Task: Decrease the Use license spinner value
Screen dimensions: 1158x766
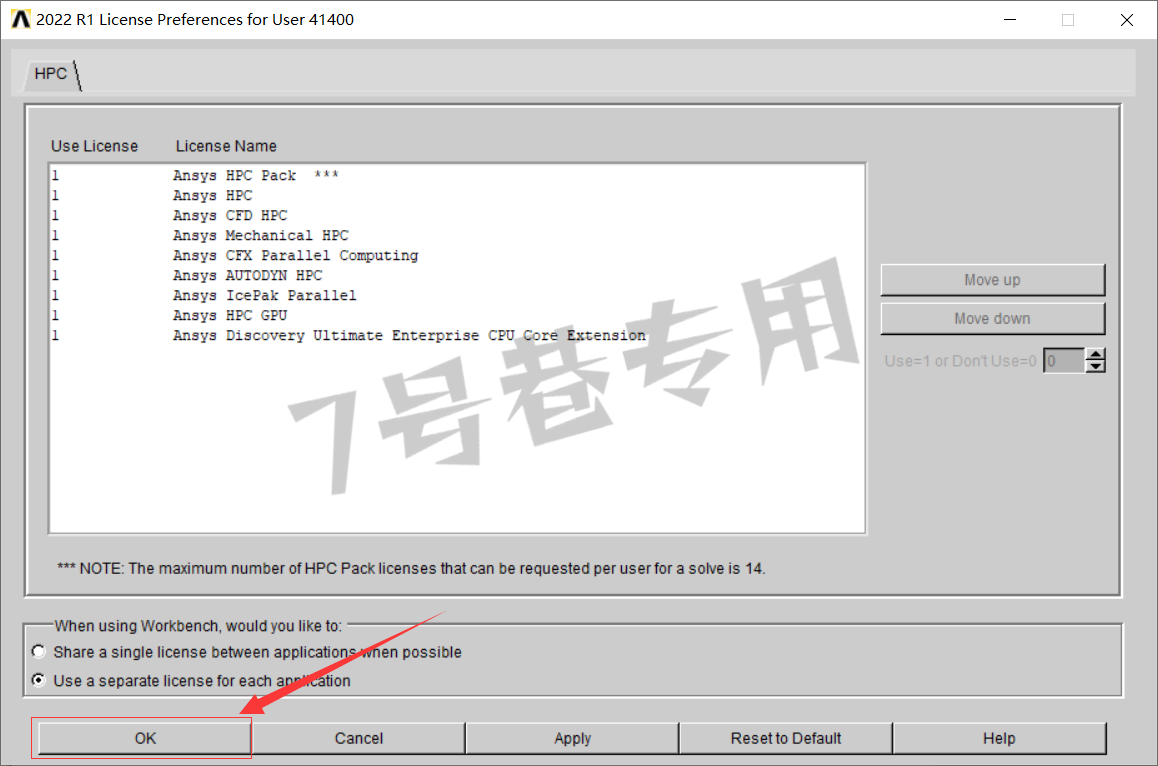Action: (1096, 366)
